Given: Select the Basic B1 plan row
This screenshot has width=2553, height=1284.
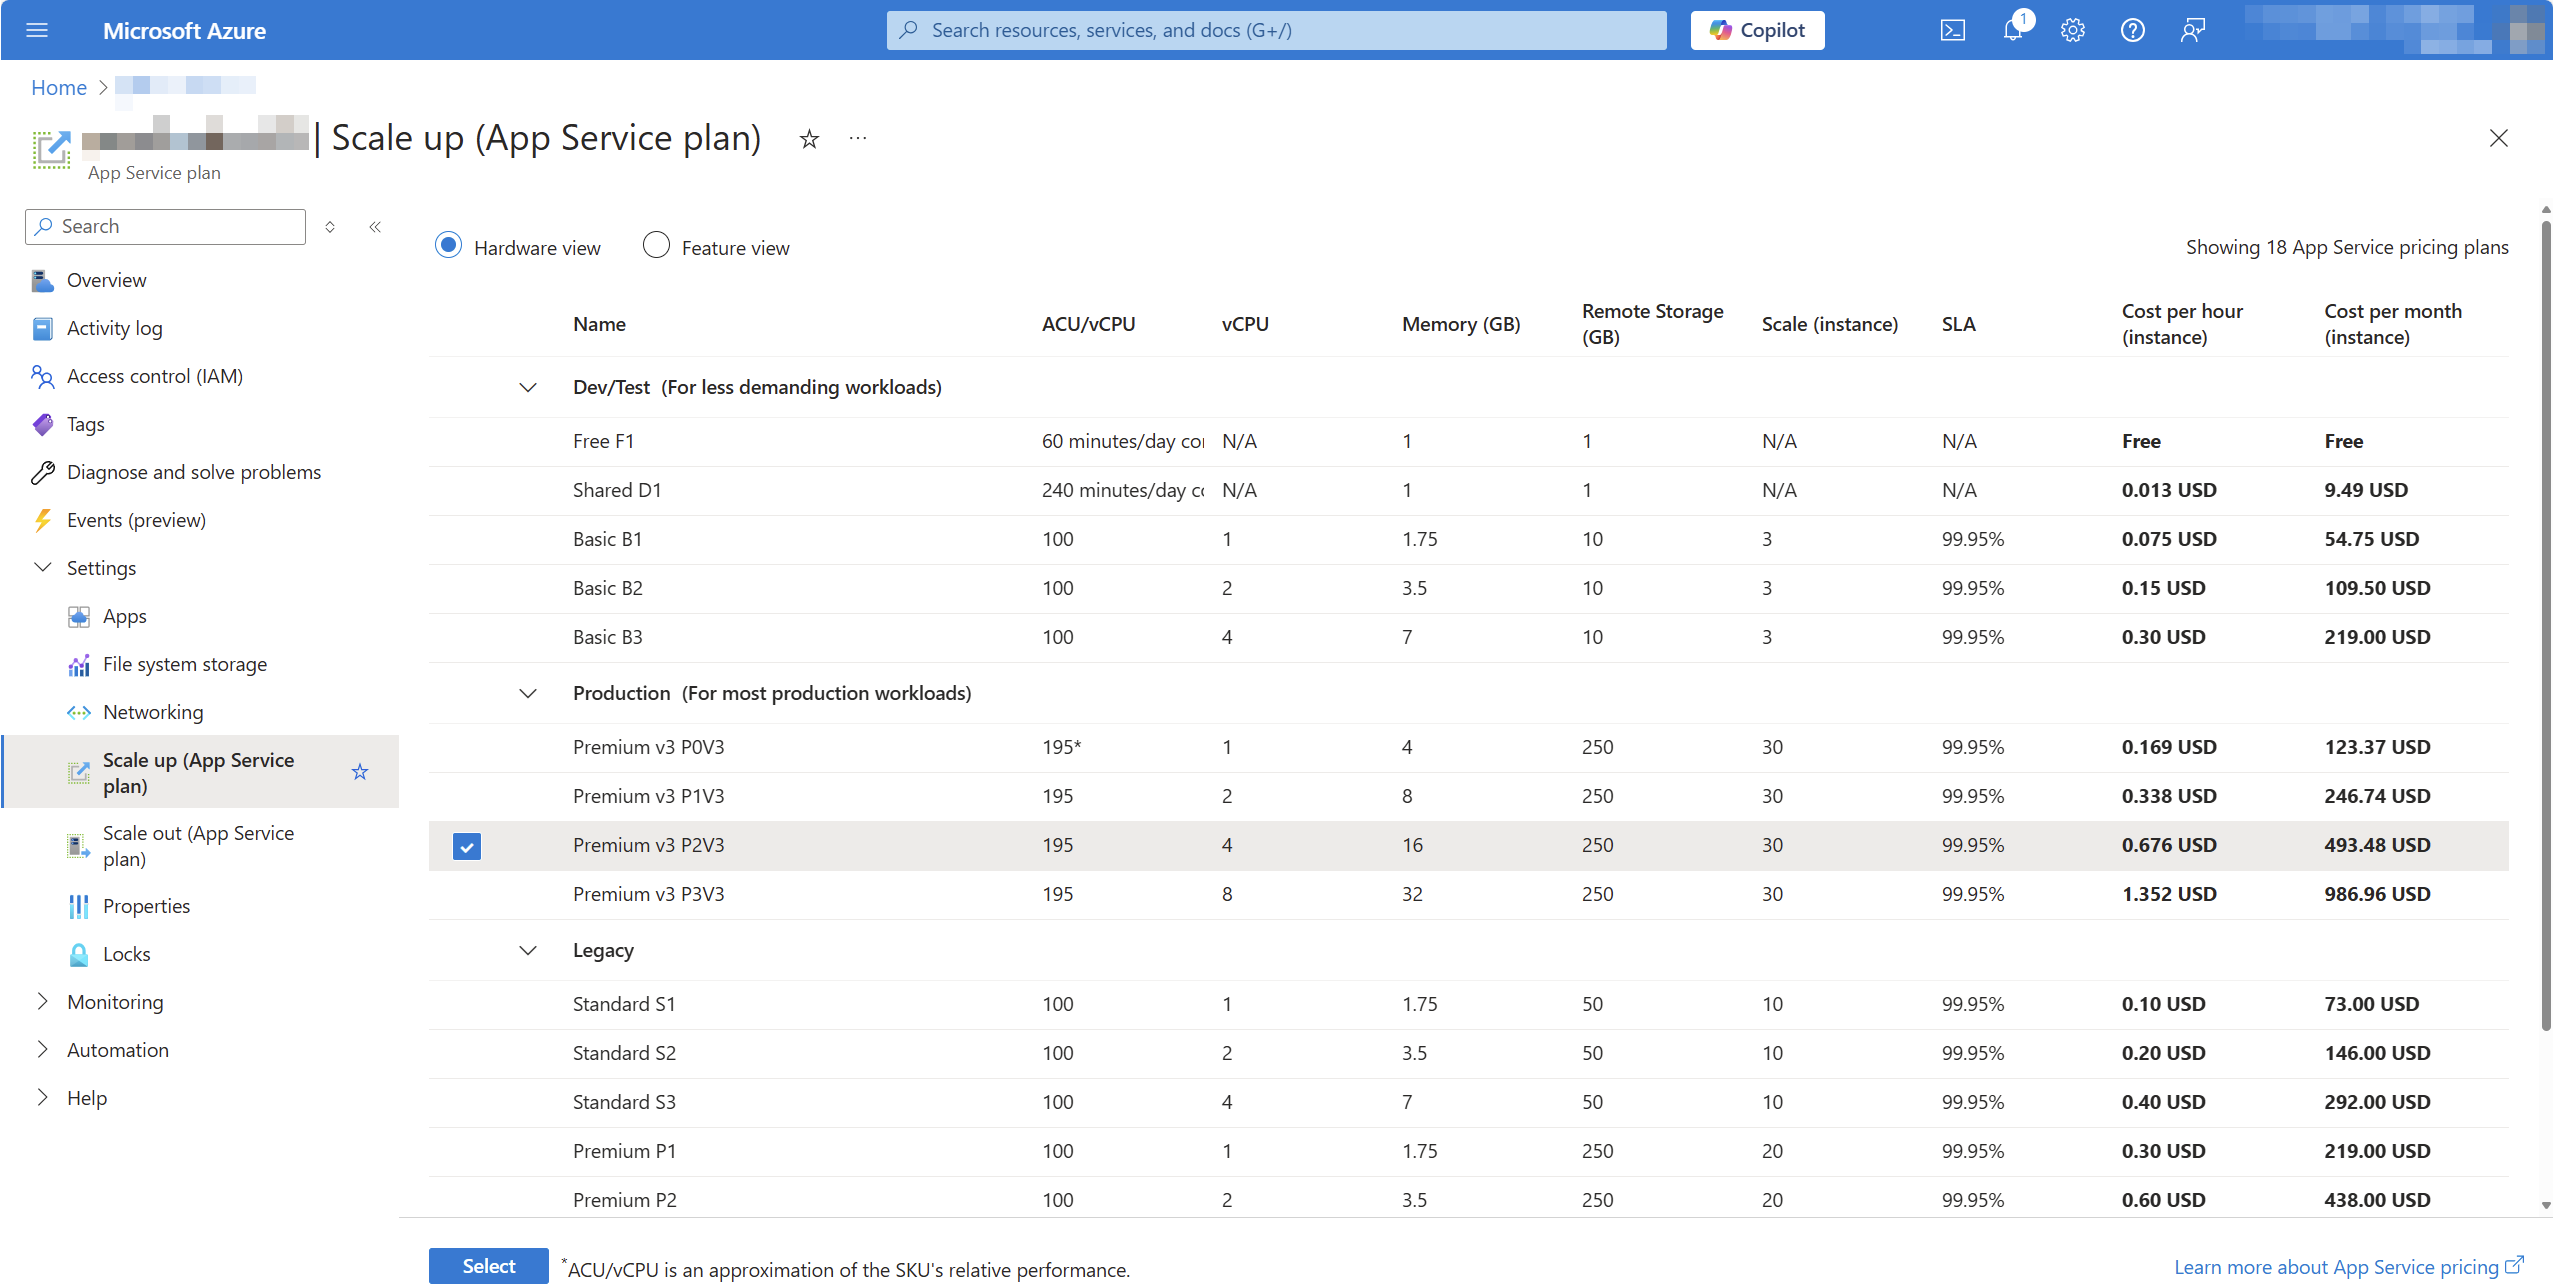Looking at the screenshot, I should coord(1468,540).
